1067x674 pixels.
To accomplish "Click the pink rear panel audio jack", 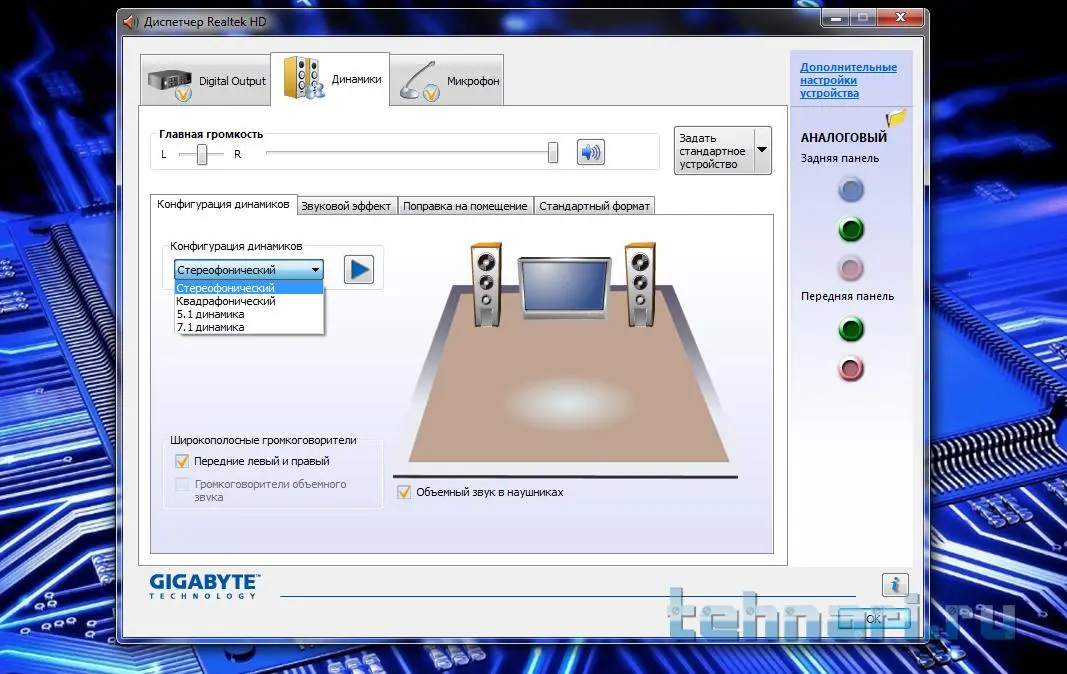I will (851, 268).
